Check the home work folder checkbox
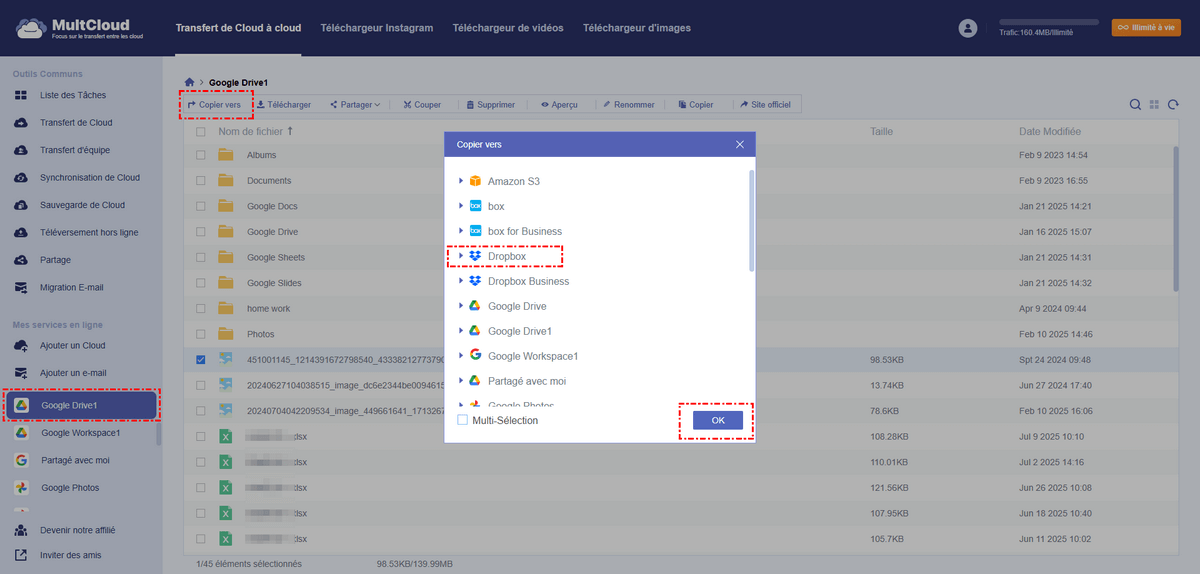The image size is (1200, 574). pyautogui.click(x=201, y=308)
